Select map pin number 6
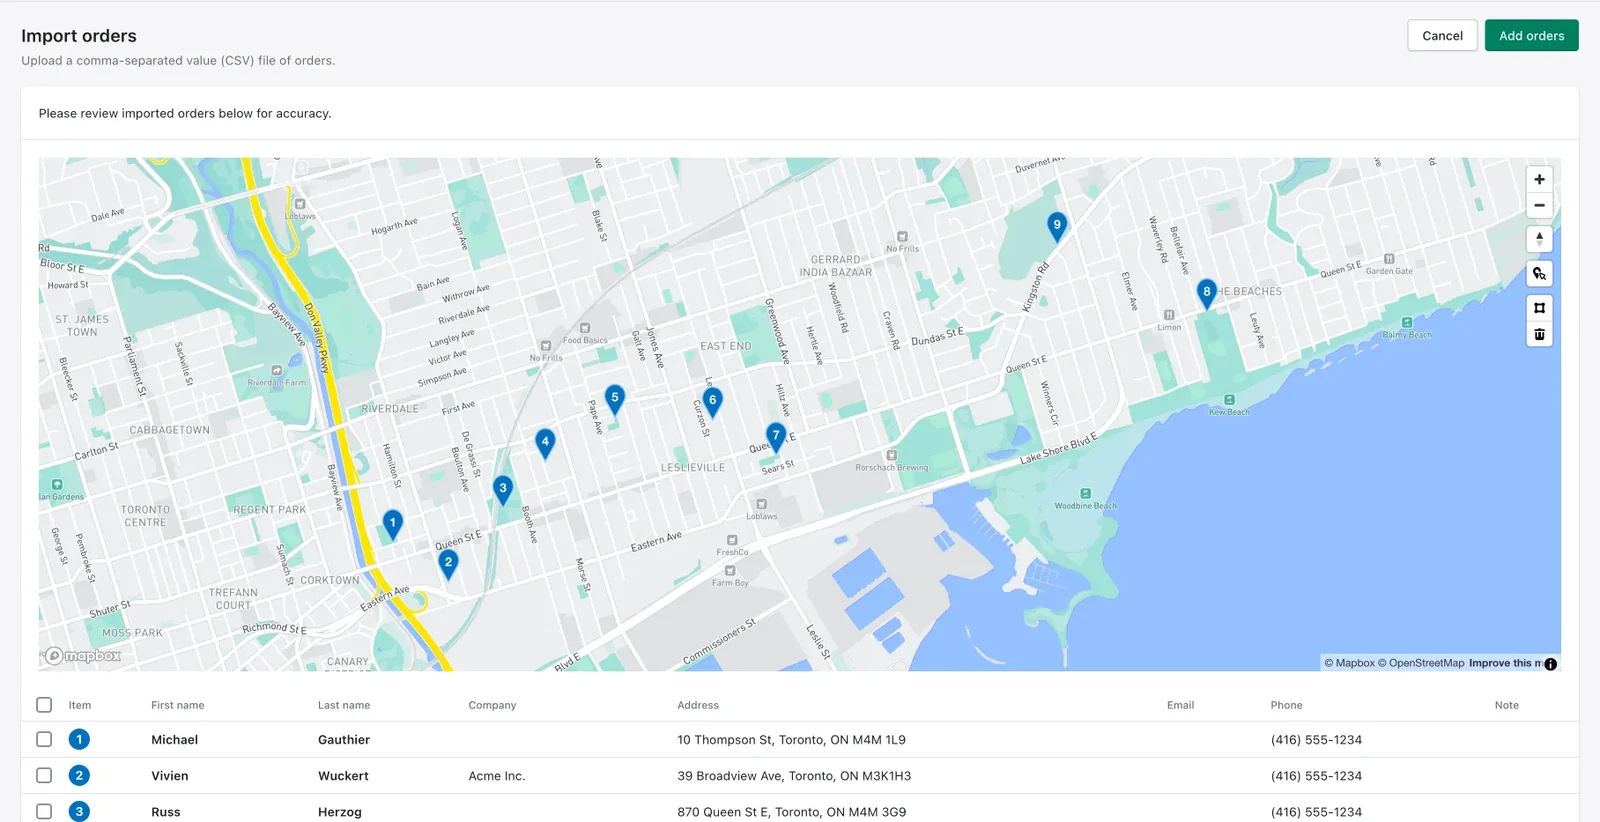 click(712, 402)
